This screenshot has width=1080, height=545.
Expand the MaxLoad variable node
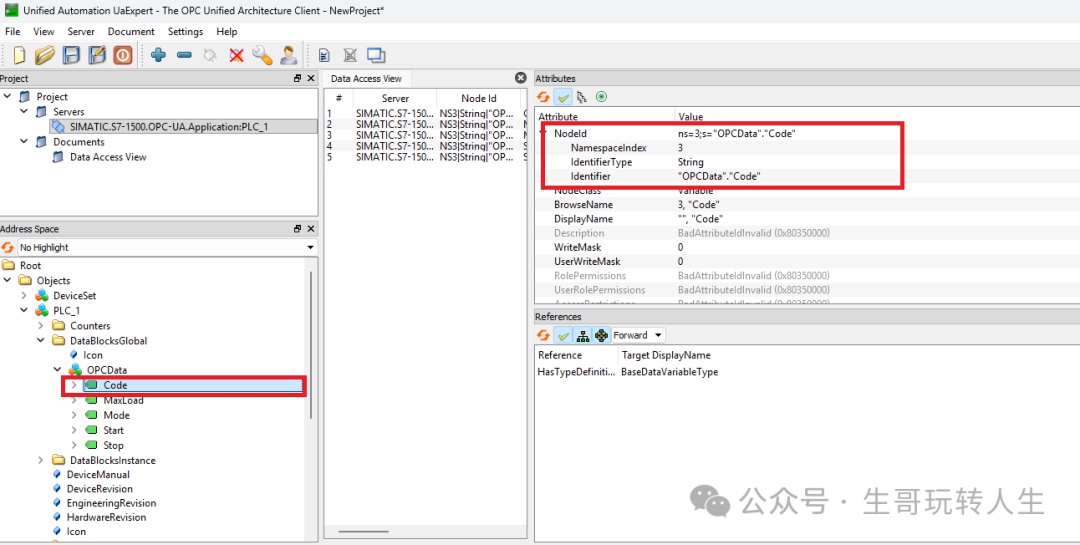(74, 400)
